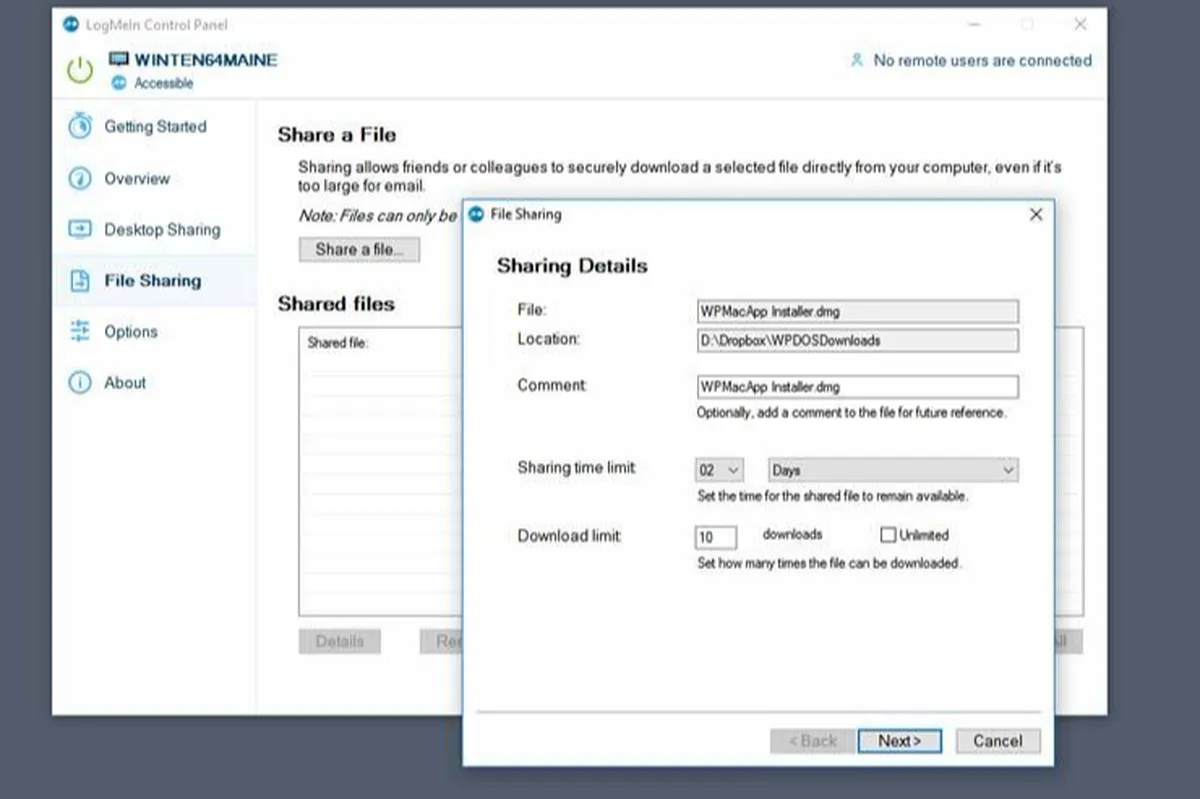The image size is (1200, 799).
Task: Go to the Getting Started section
Action: [x=155, y=127]
